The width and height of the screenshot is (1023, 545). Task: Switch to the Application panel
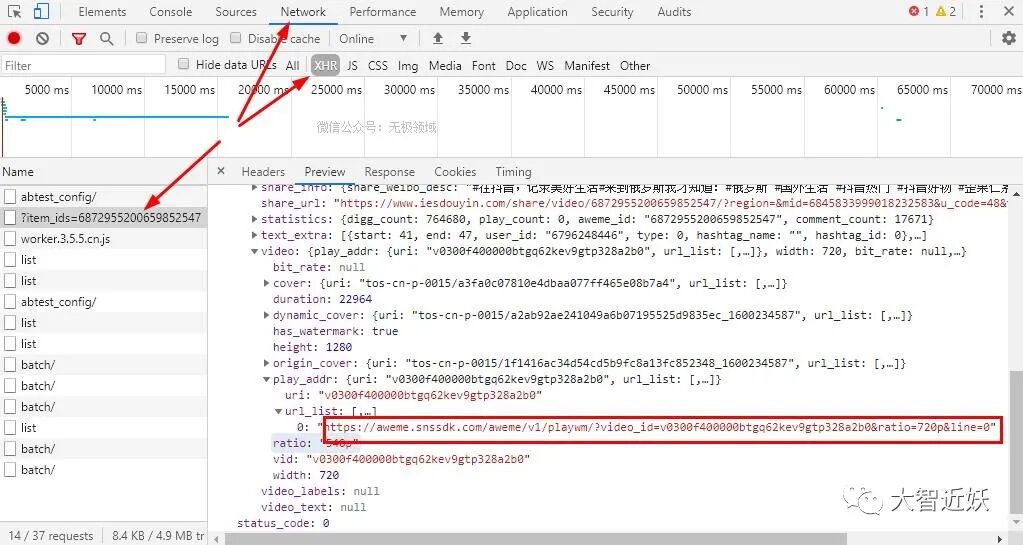click(x=538, y=12)
